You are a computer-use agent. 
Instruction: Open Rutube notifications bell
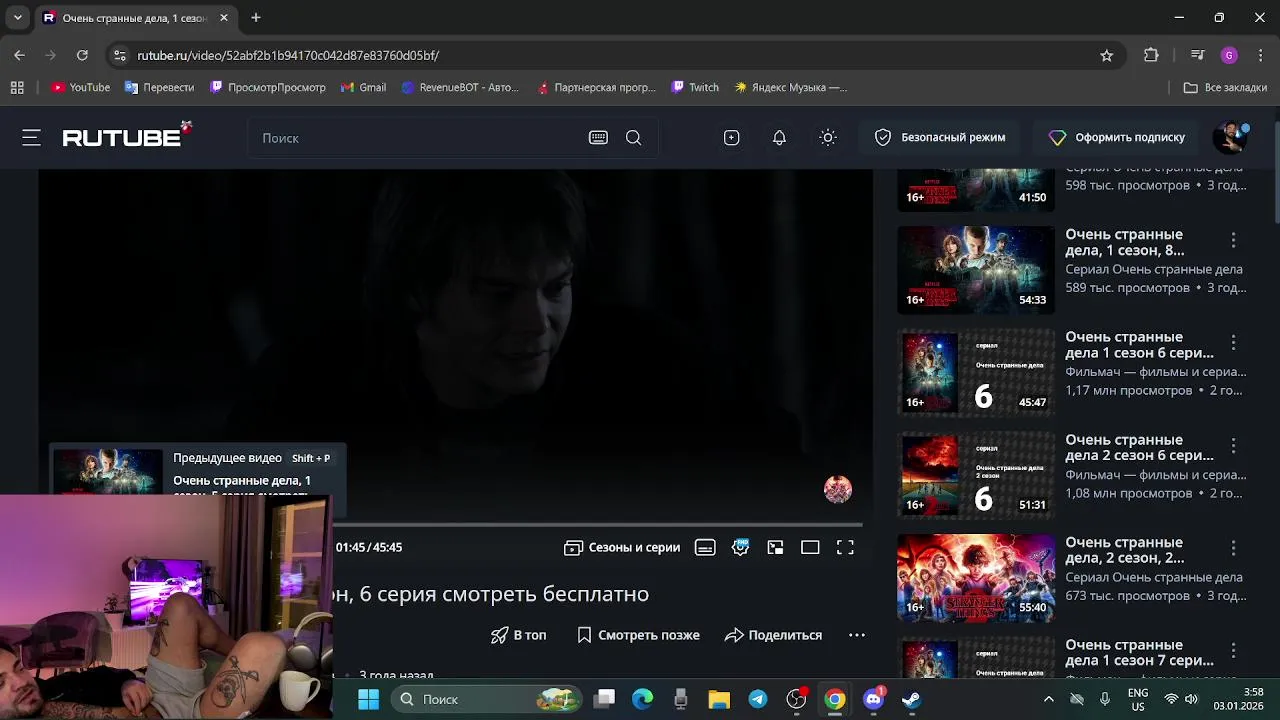point(779,138)
